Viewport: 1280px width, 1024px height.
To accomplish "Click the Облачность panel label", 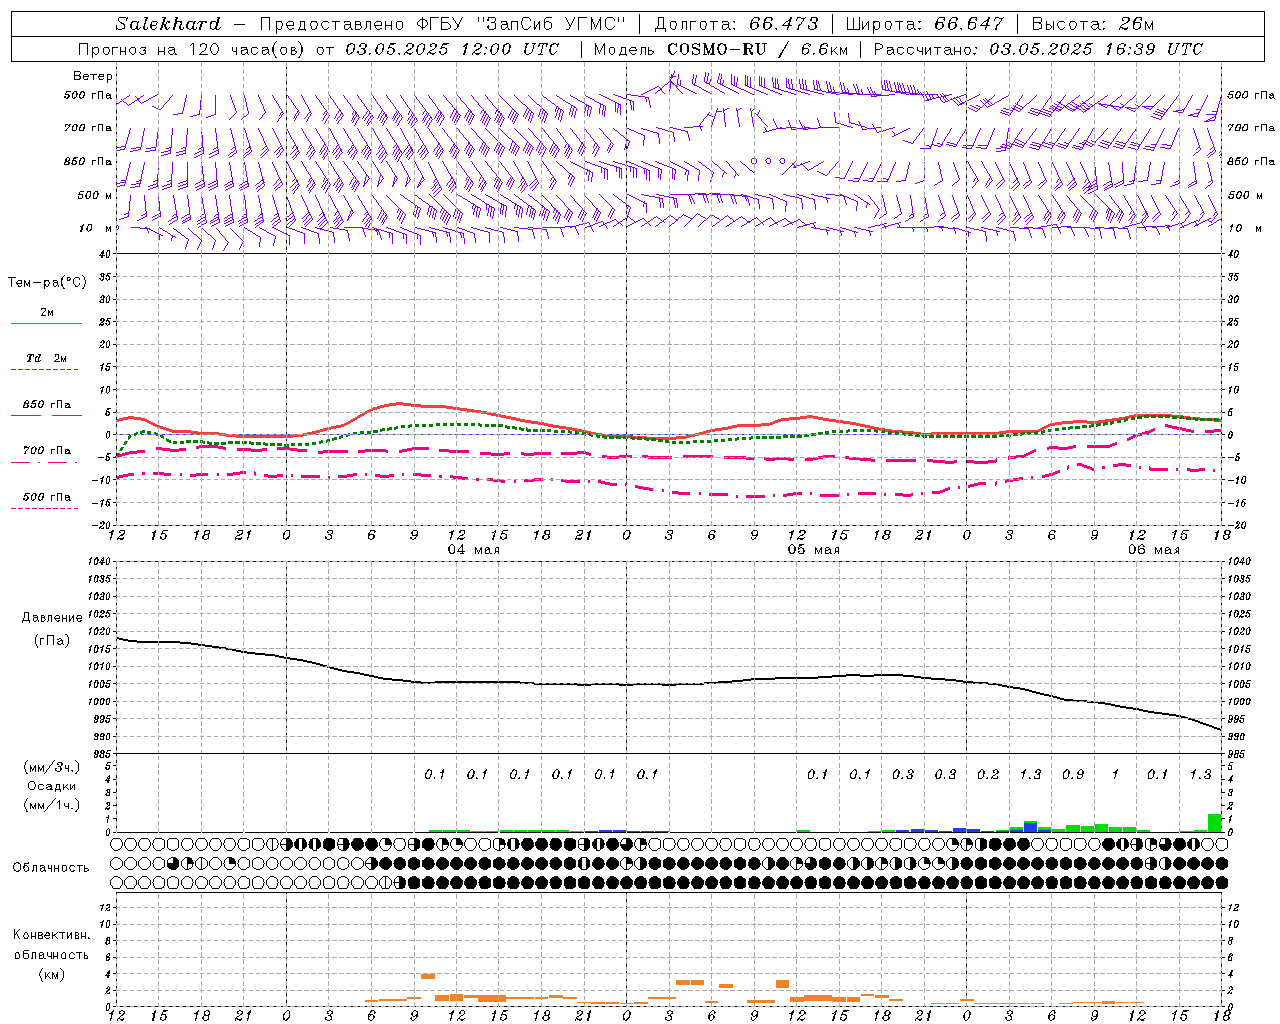I will 51,867.
